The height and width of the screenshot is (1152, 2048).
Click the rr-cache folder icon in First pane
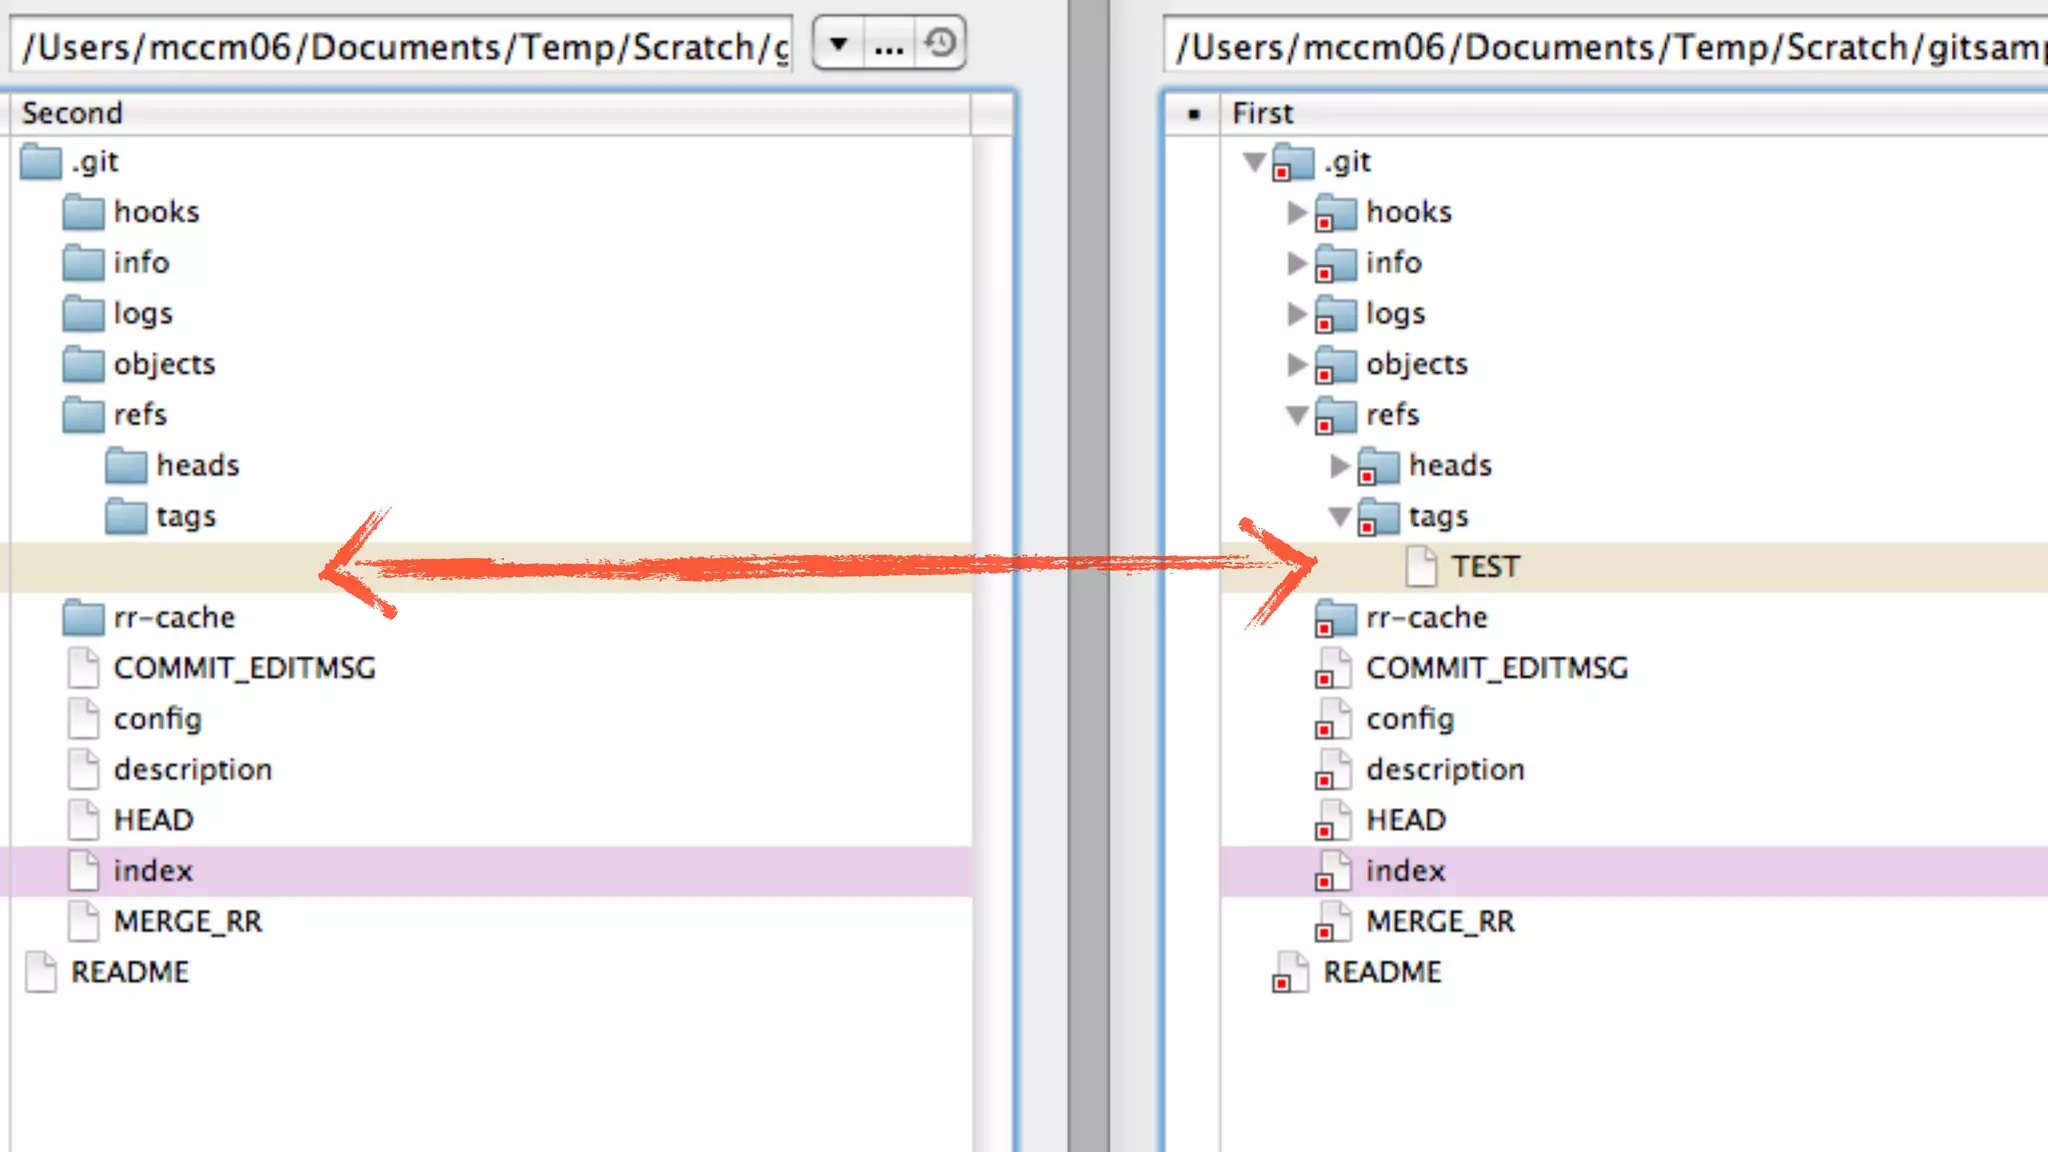point(1335,618)
